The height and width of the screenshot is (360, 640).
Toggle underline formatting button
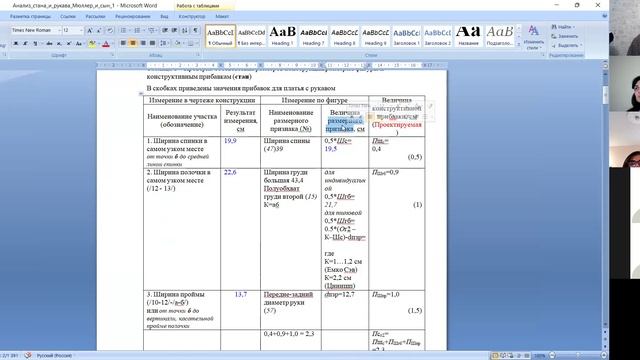35,43
